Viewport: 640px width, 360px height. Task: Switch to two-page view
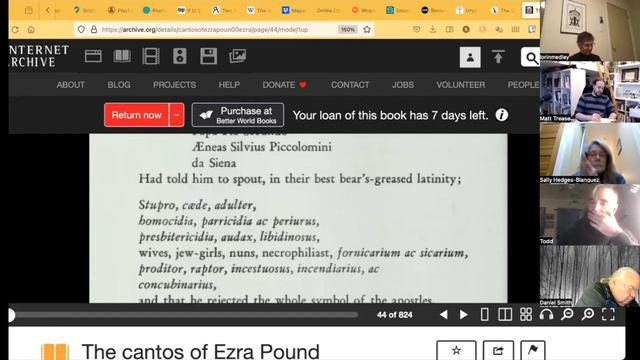[x=505, y=315]
